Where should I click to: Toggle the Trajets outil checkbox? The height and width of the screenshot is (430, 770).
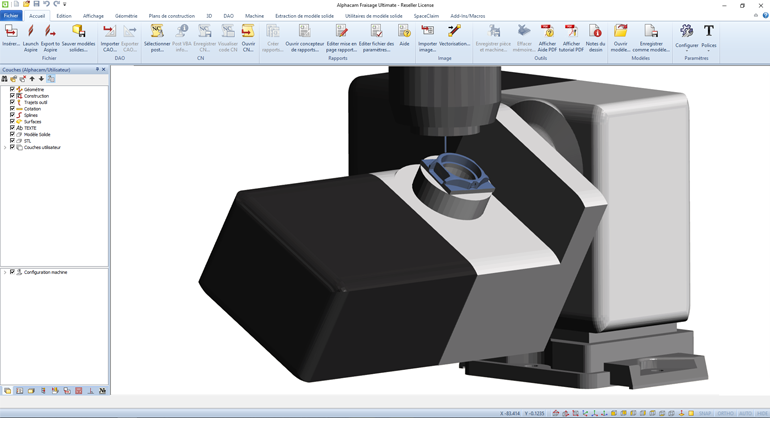[x=12, y=102]
